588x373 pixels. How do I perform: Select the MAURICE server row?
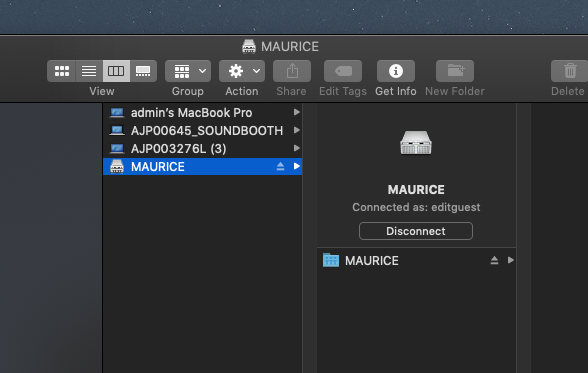(x=202, y=166)
